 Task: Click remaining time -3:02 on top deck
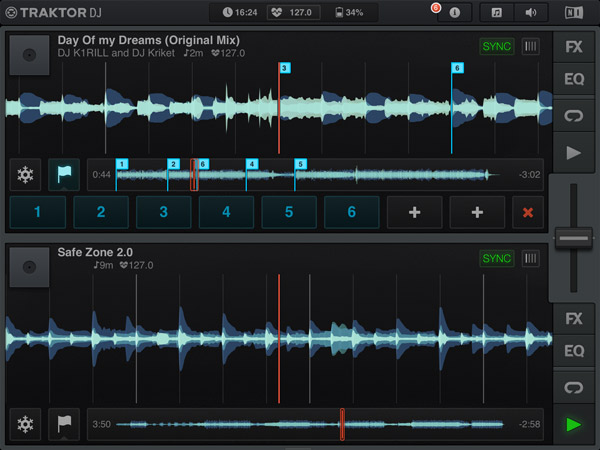[530, 175]
